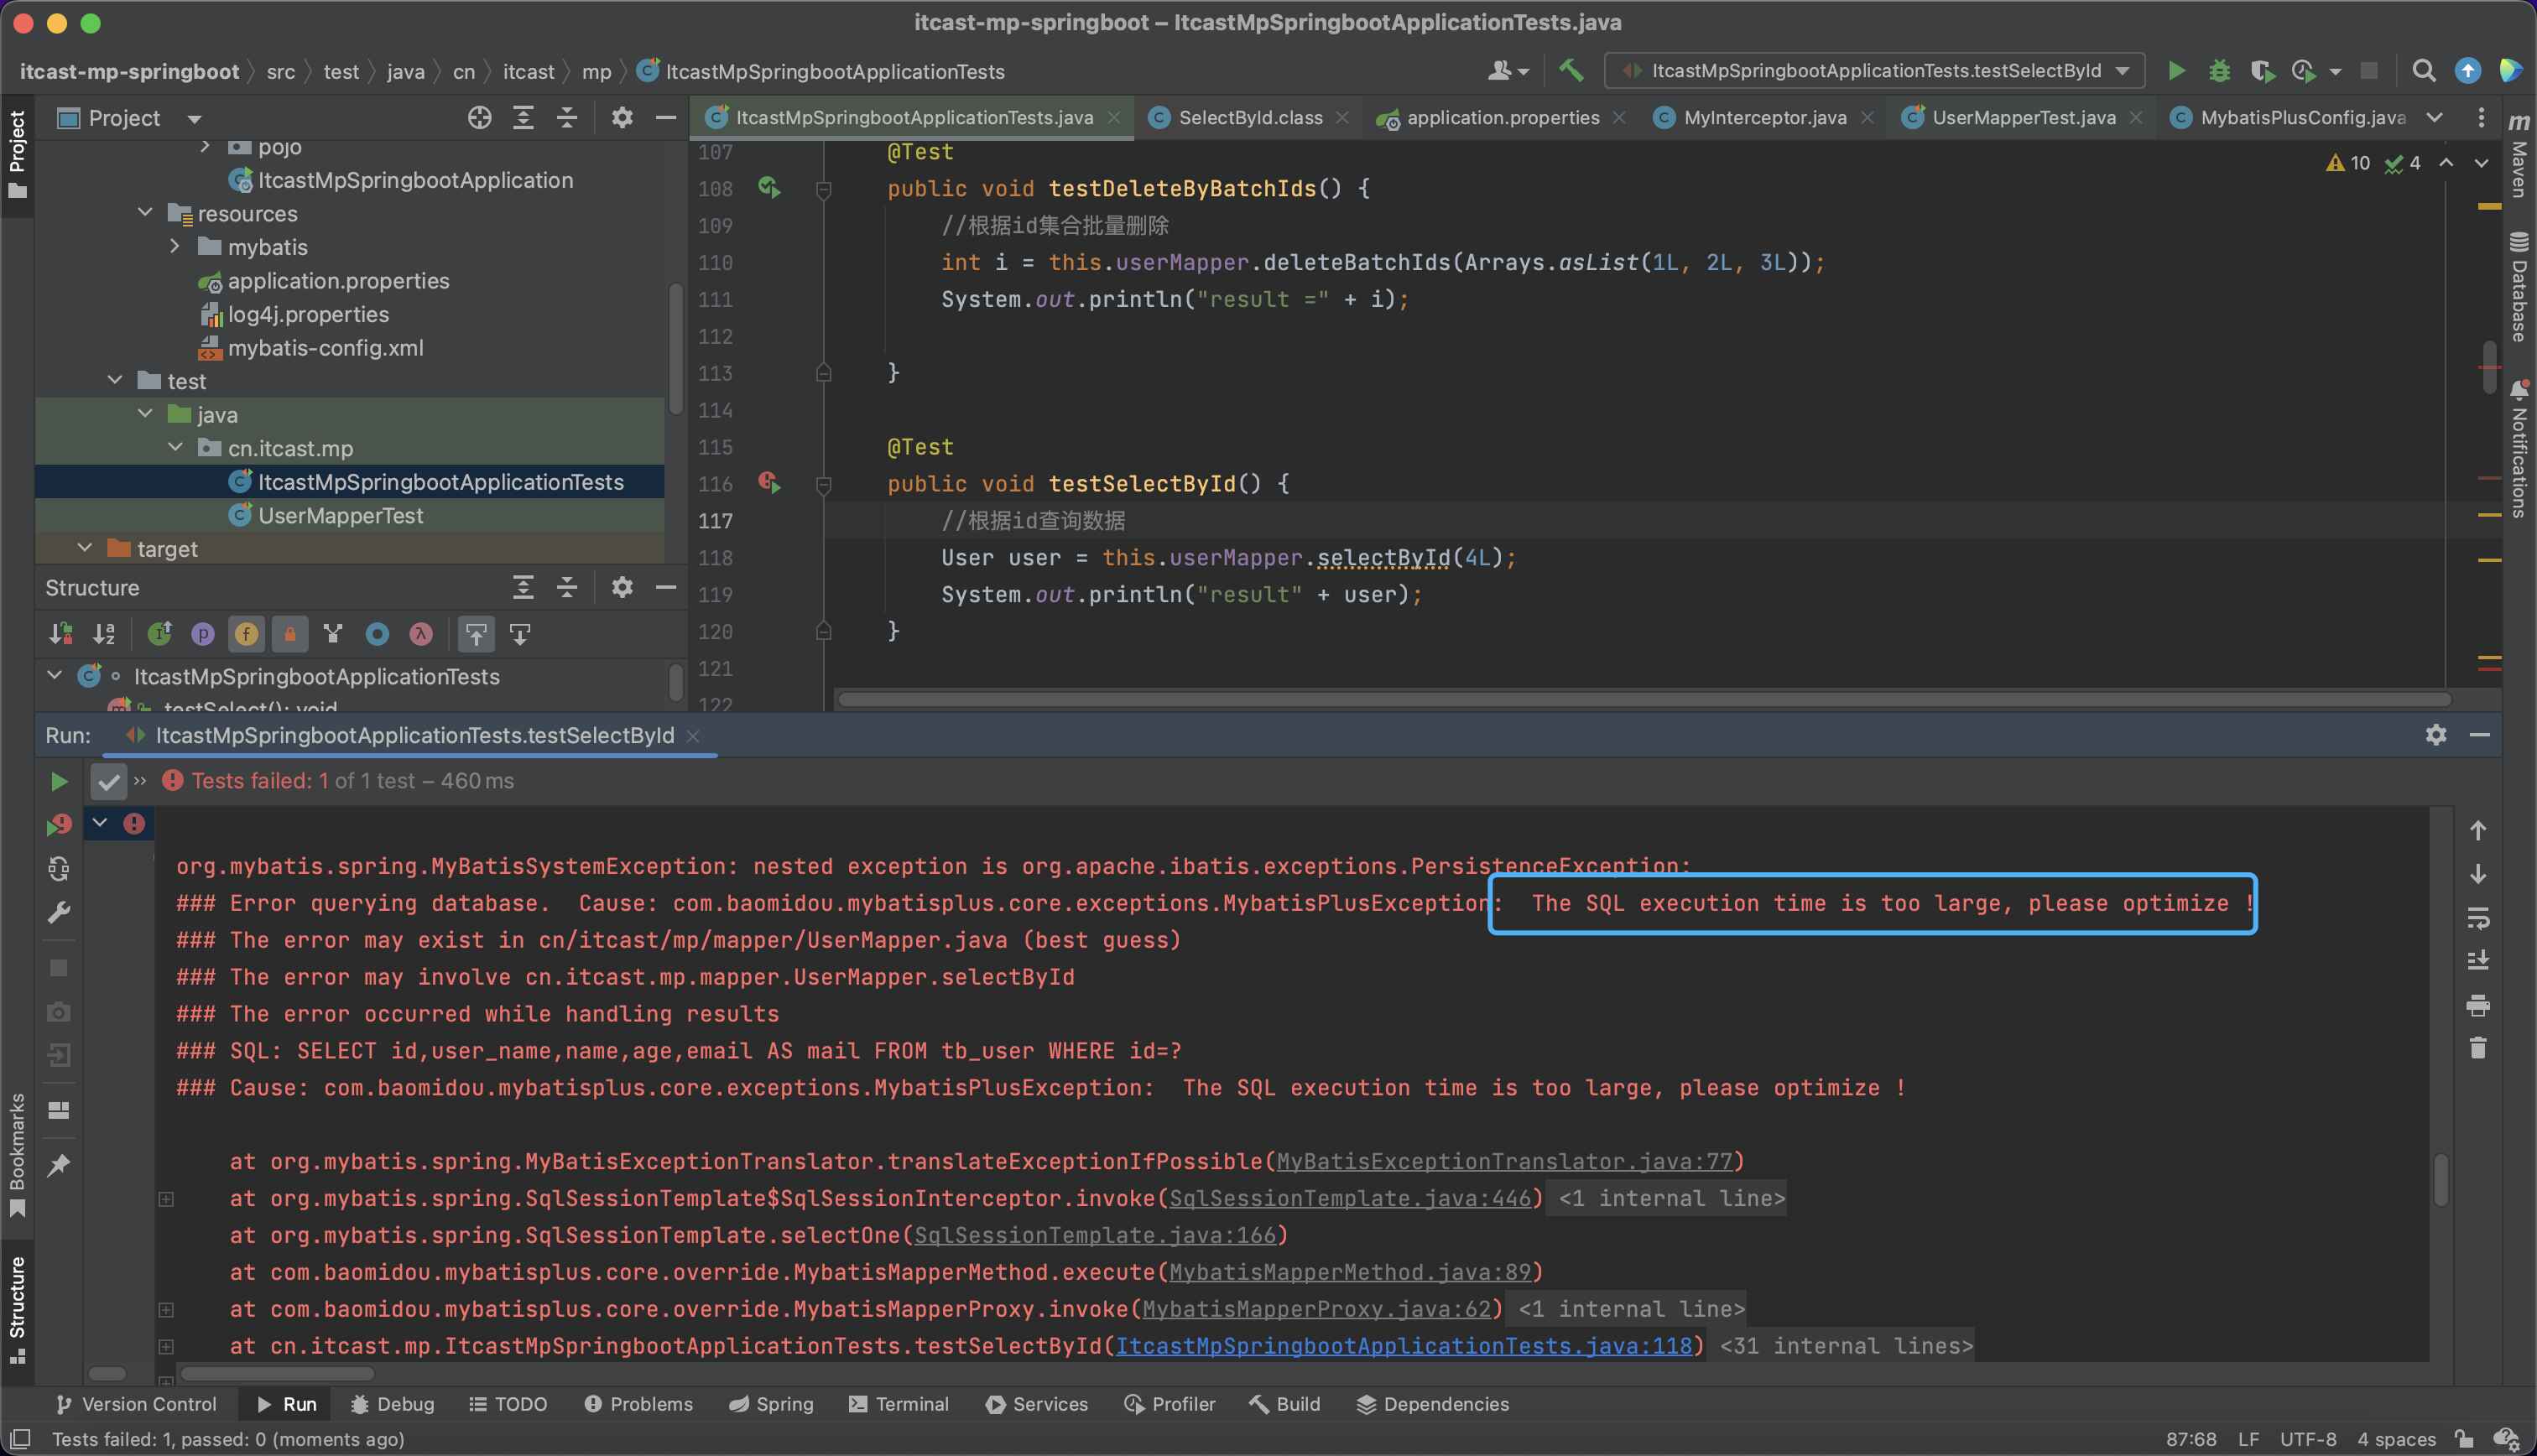This screenshot has width=2537, height=1456.
Task: Toggle Show Passed tests checkmark button
Action: (108, 781)
